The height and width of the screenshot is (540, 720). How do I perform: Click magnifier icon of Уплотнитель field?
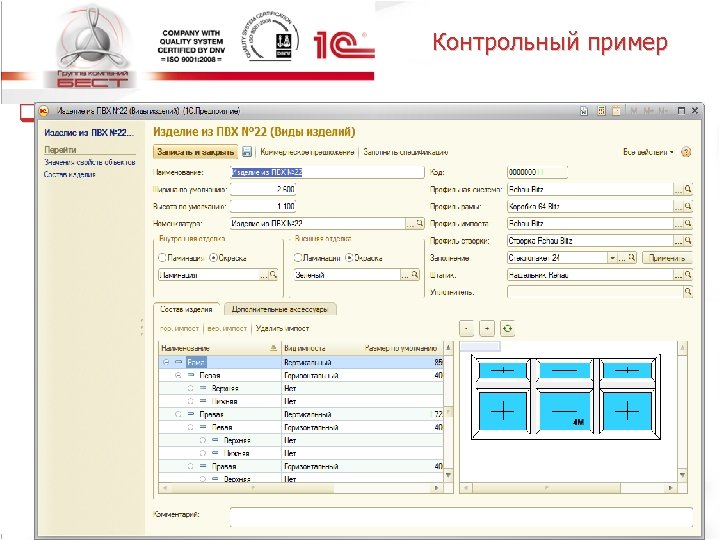688,292
